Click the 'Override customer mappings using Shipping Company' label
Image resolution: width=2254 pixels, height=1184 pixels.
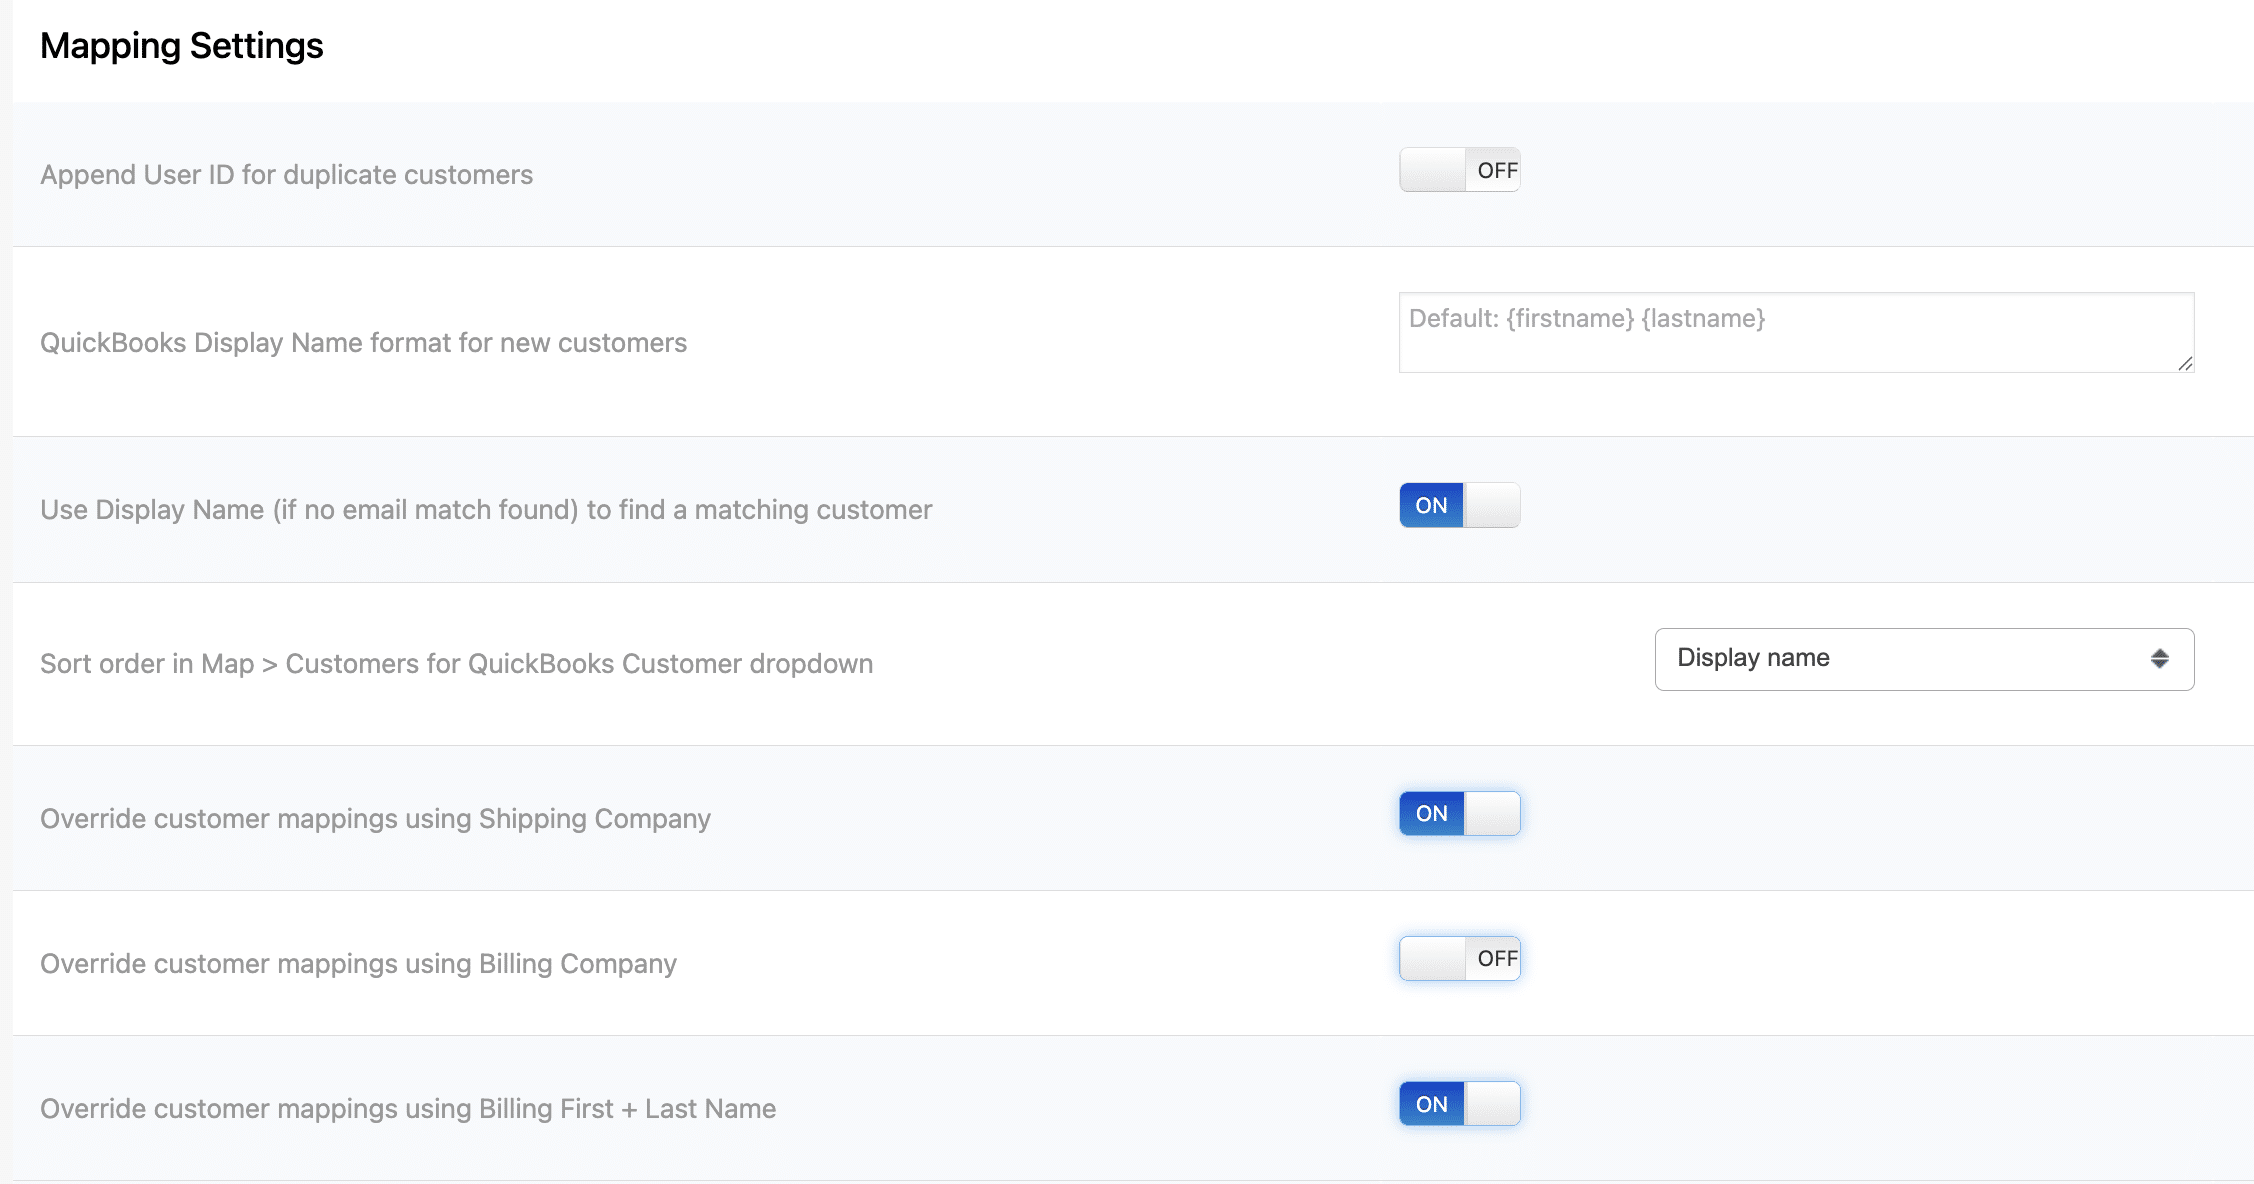[374, 818]
